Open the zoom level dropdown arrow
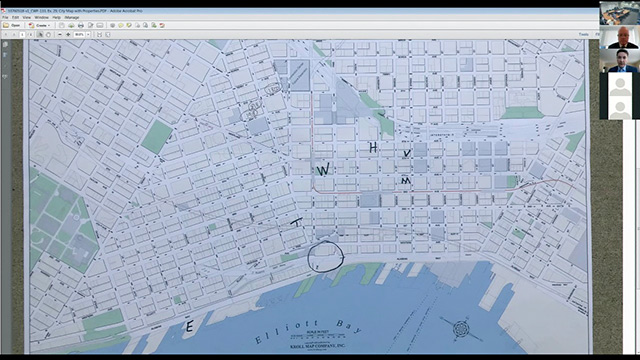This screenshot has width=640, height=360. click(x=88, y=35)
